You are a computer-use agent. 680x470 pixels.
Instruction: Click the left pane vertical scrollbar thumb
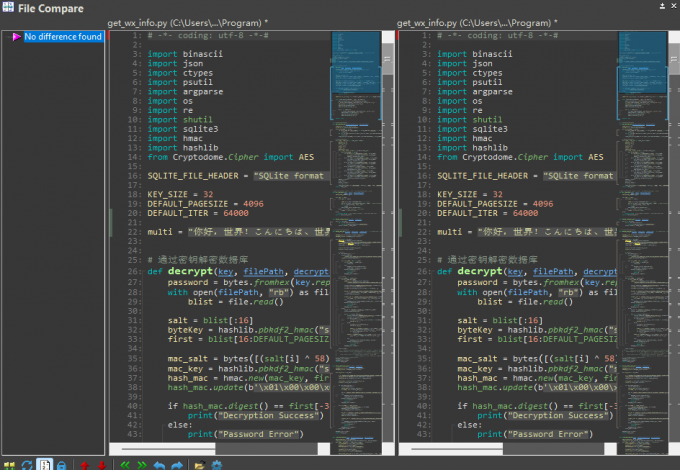tap(388, 59)
